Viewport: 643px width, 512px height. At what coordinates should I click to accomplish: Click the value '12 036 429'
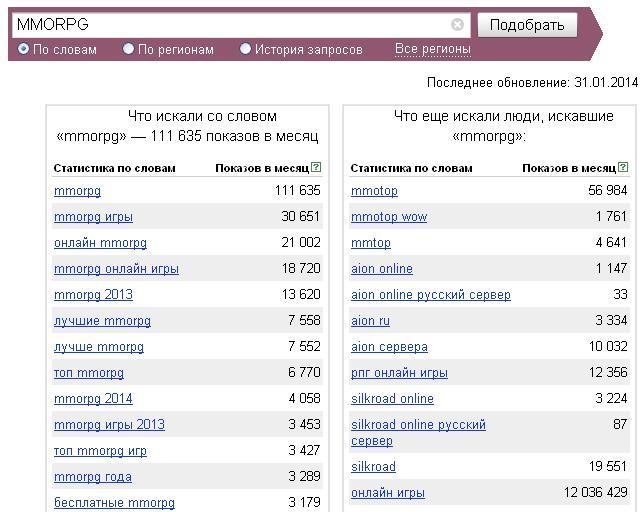click(596, 492)
